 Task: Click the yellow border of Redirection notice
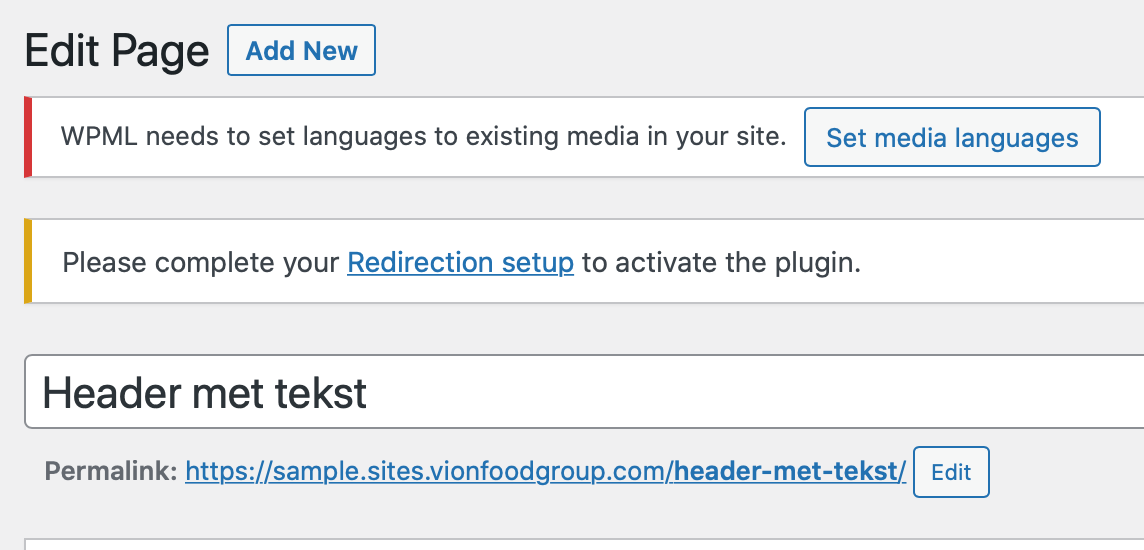pyautogui.click(x=28, y=261)
